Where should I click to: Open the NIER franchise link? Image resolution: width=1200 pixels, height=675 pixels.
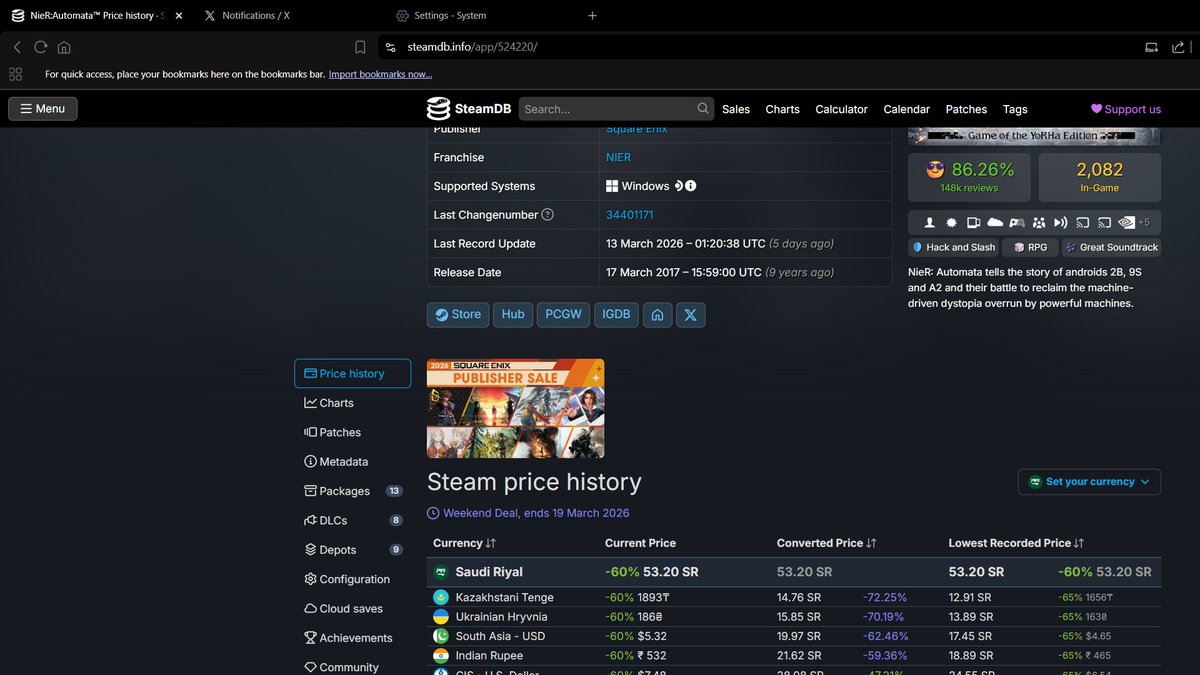618,157
